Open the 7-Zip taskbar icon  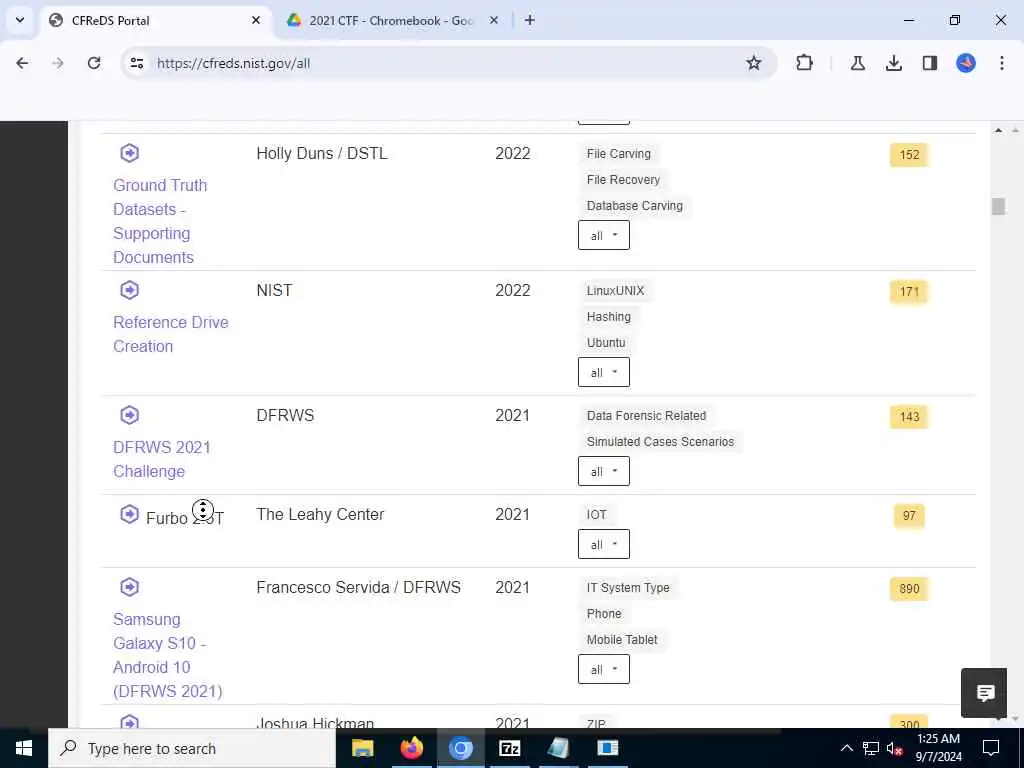tap(509, 748)
